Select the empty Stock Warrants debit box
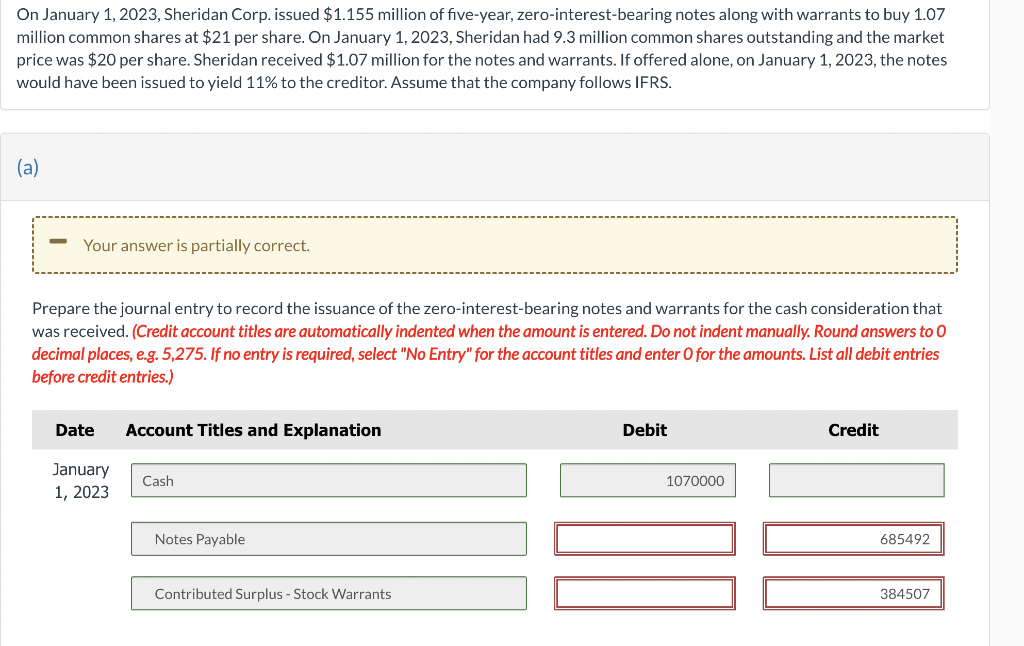 pos(645,593)
